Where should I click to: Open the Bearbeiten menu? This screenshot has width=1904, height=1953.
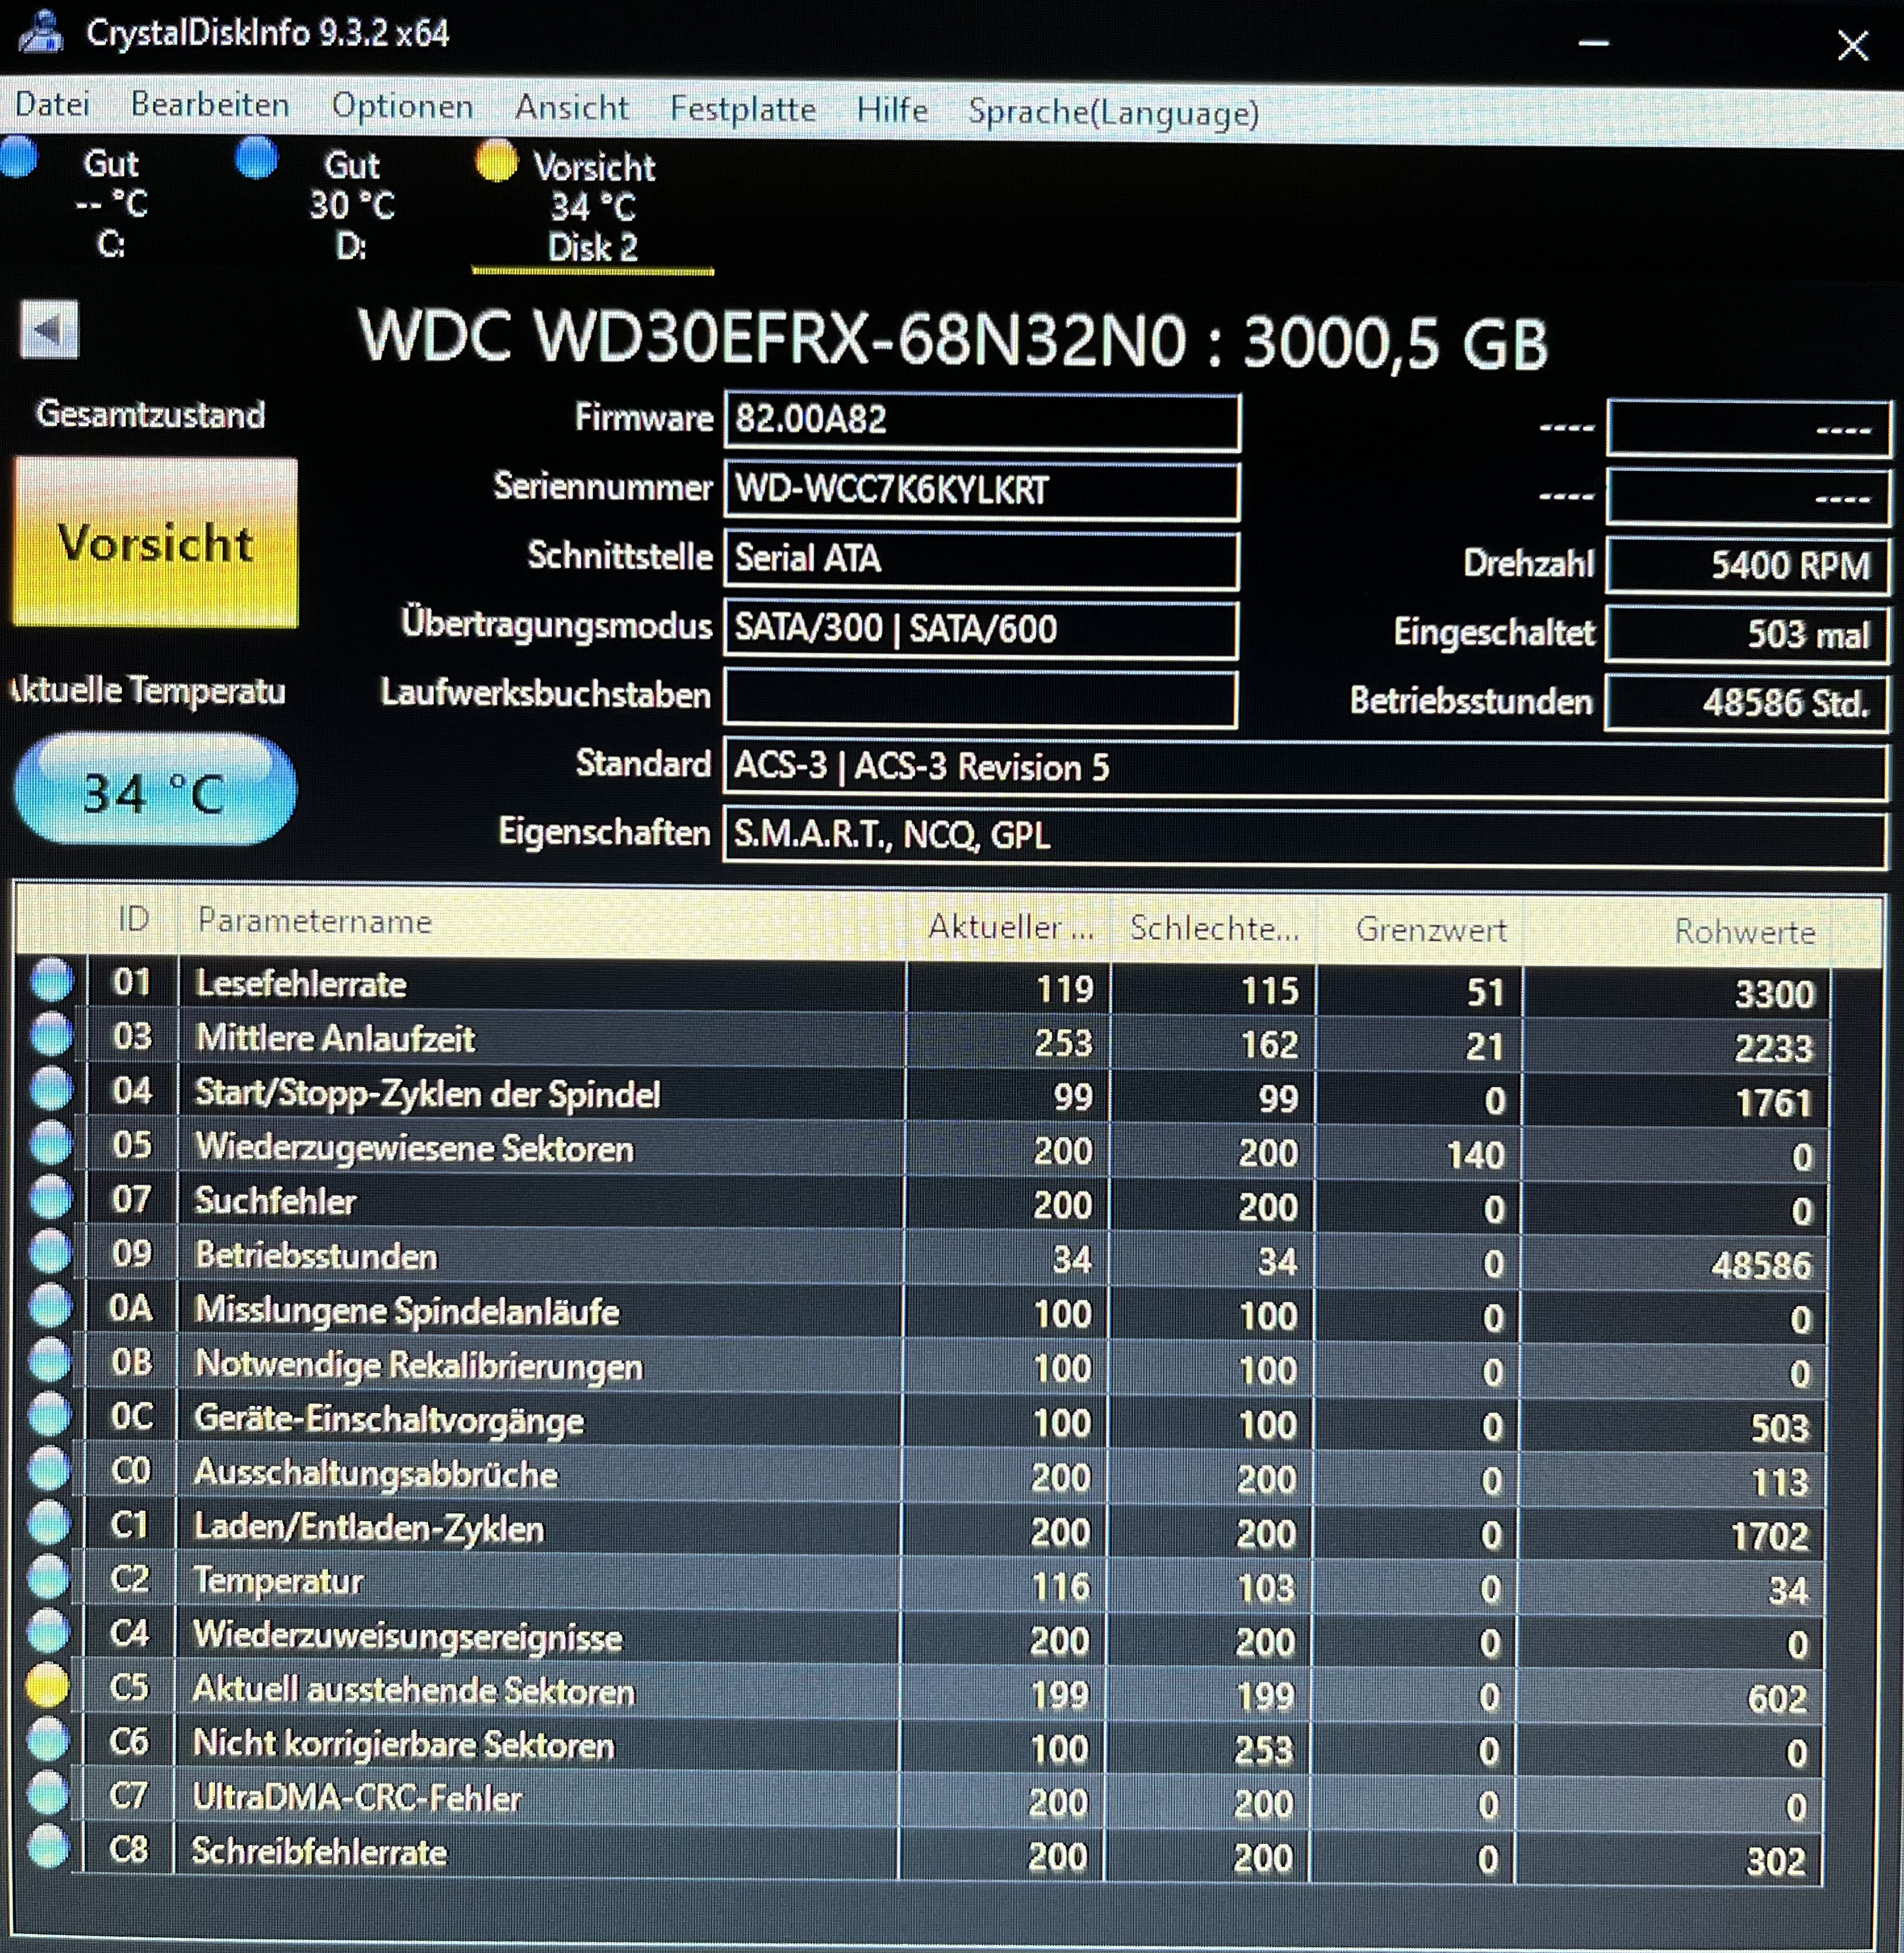(x=210, y=104)
